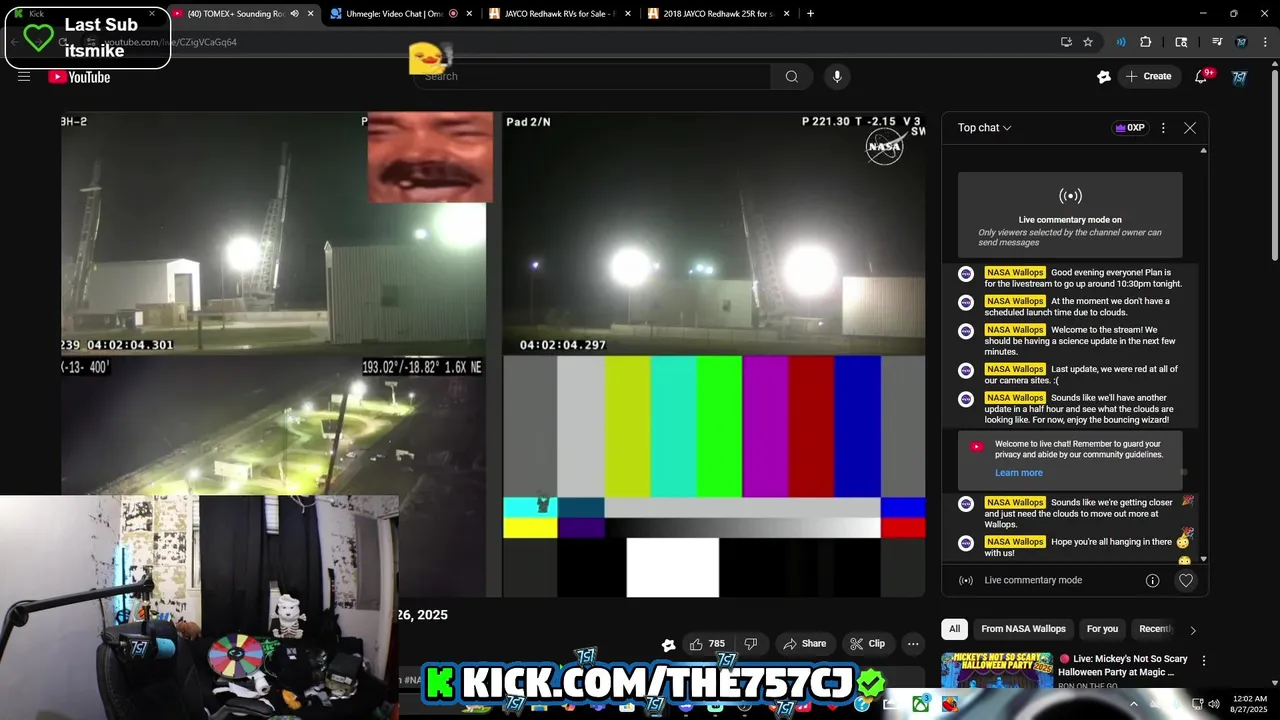
Task: Open options for Mickey's Halloween video
Action: click(1204, 661)
